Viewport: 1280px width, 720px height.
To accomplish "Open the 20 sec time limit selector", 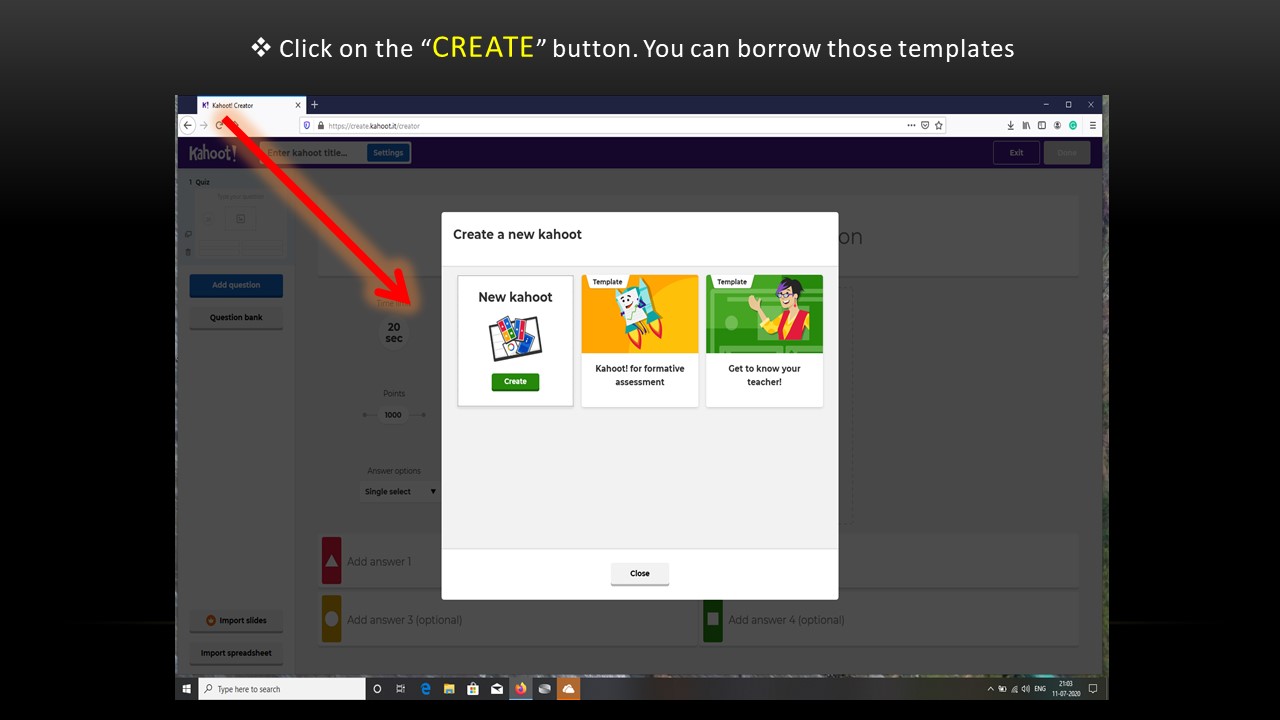I will point(394,333).
